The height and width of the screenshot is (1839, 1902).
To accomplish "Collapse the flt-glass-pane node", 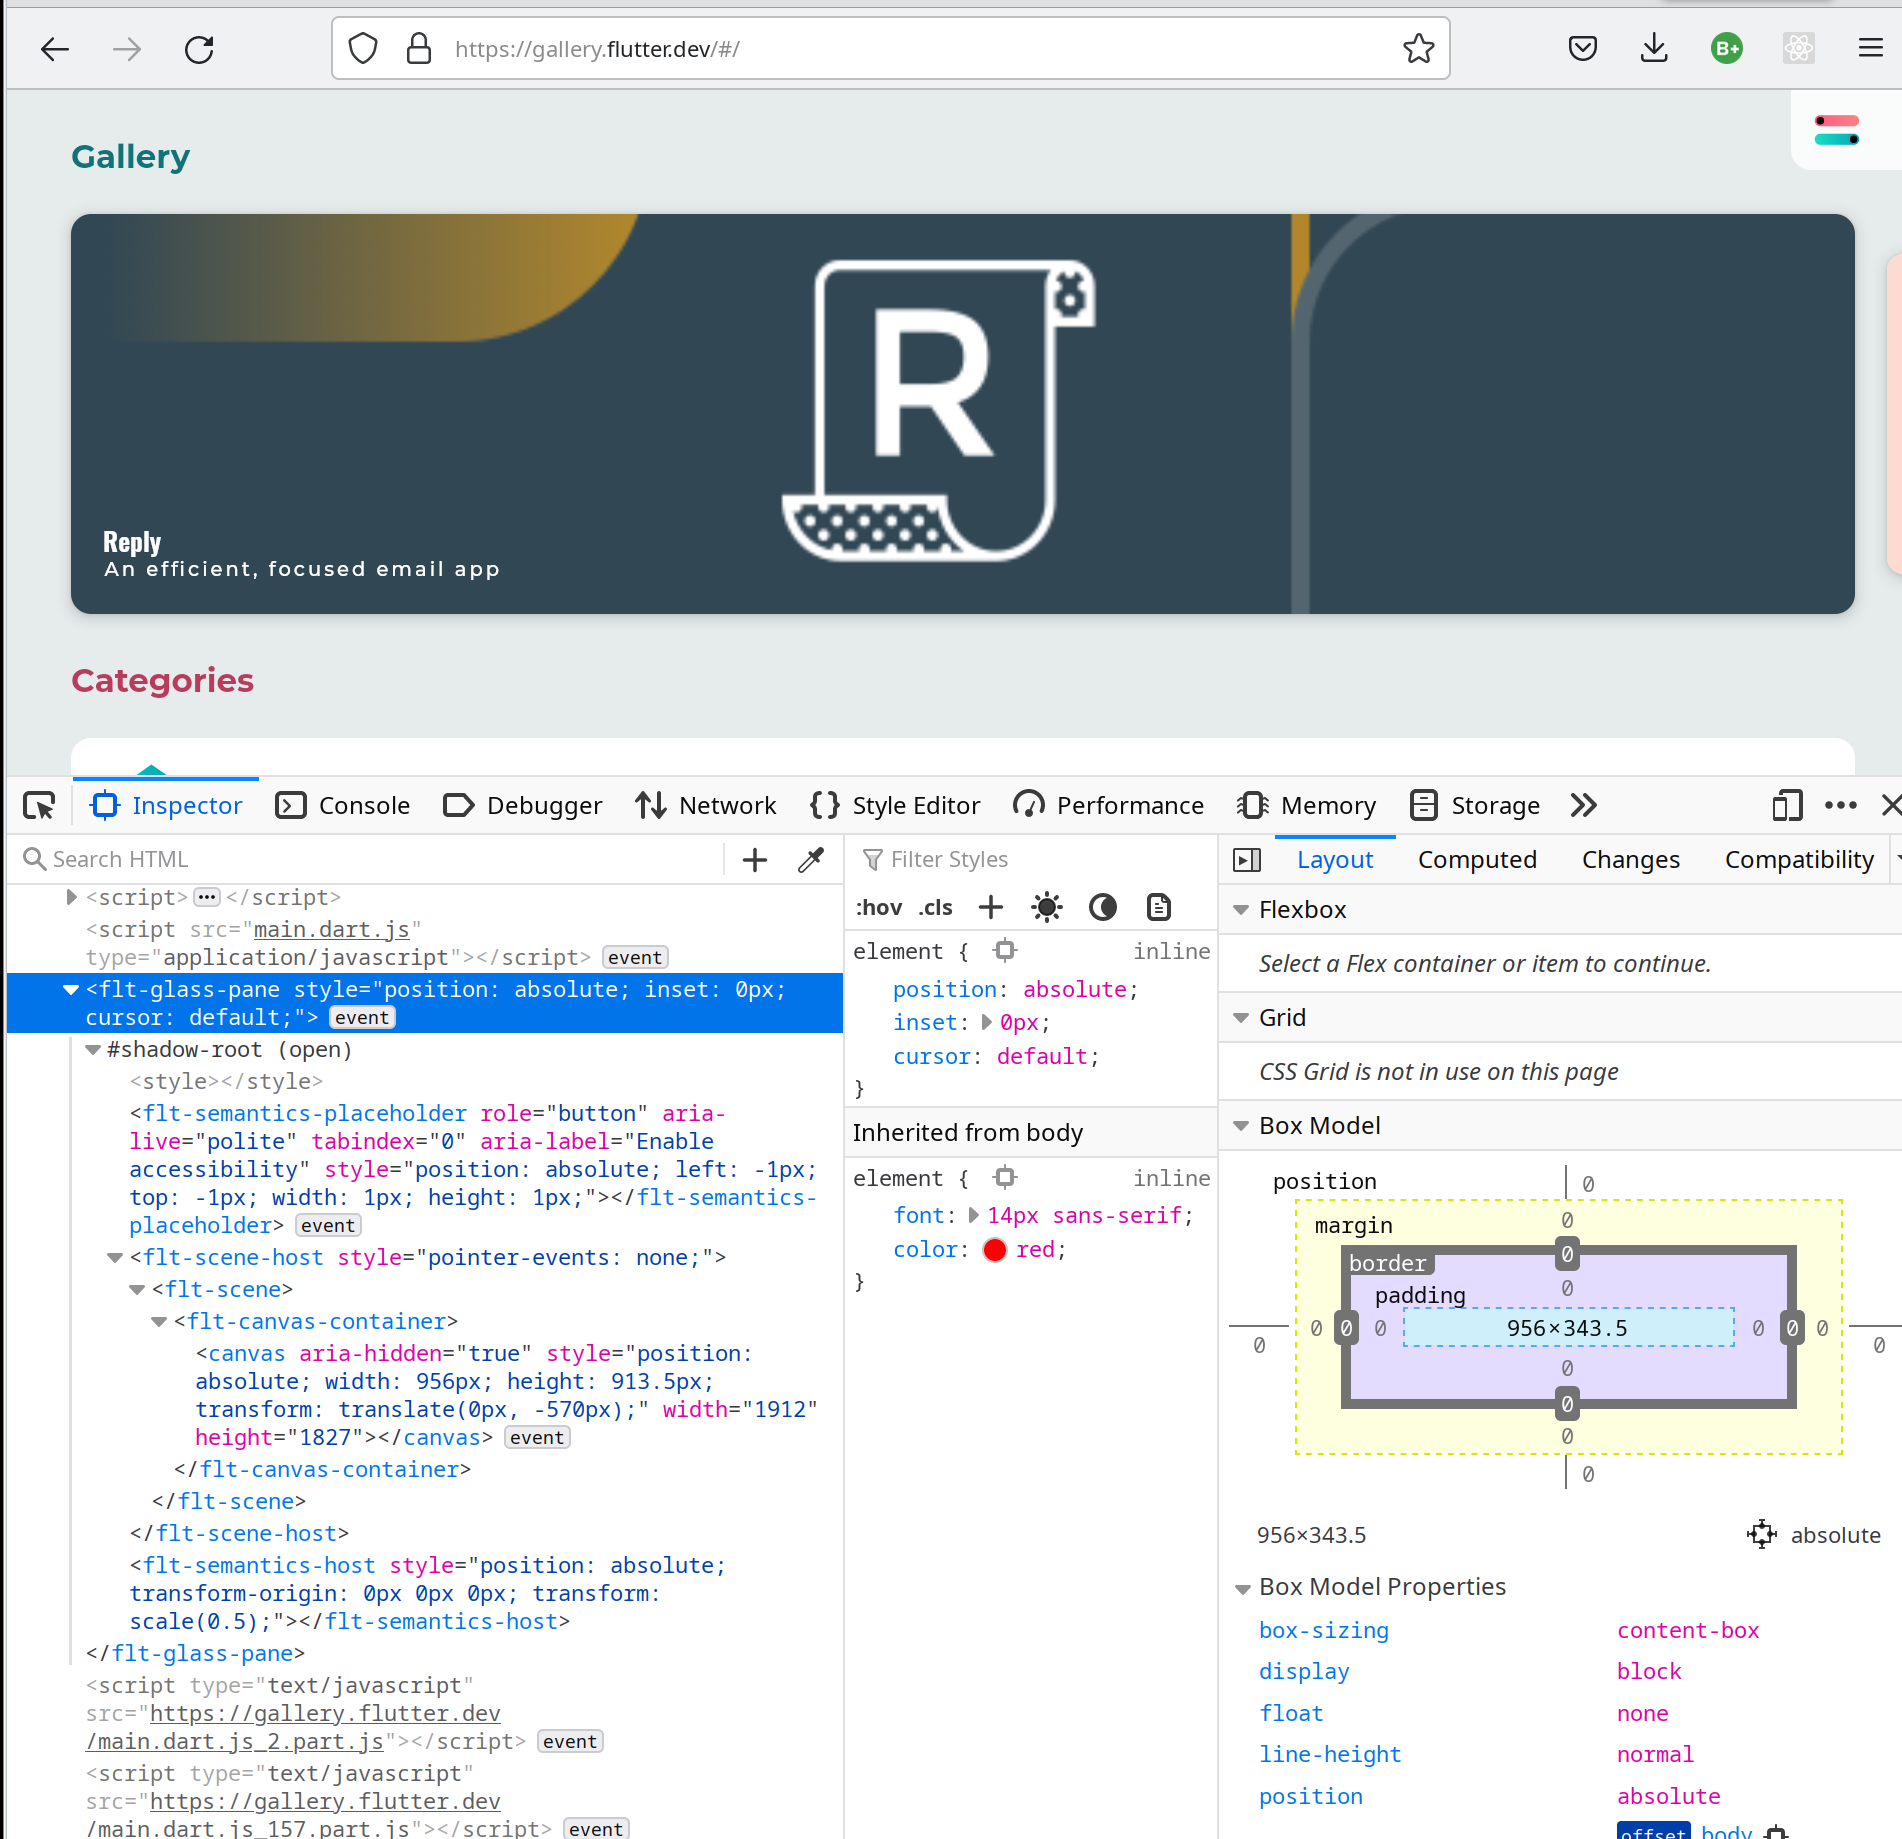I will [71, 989].
